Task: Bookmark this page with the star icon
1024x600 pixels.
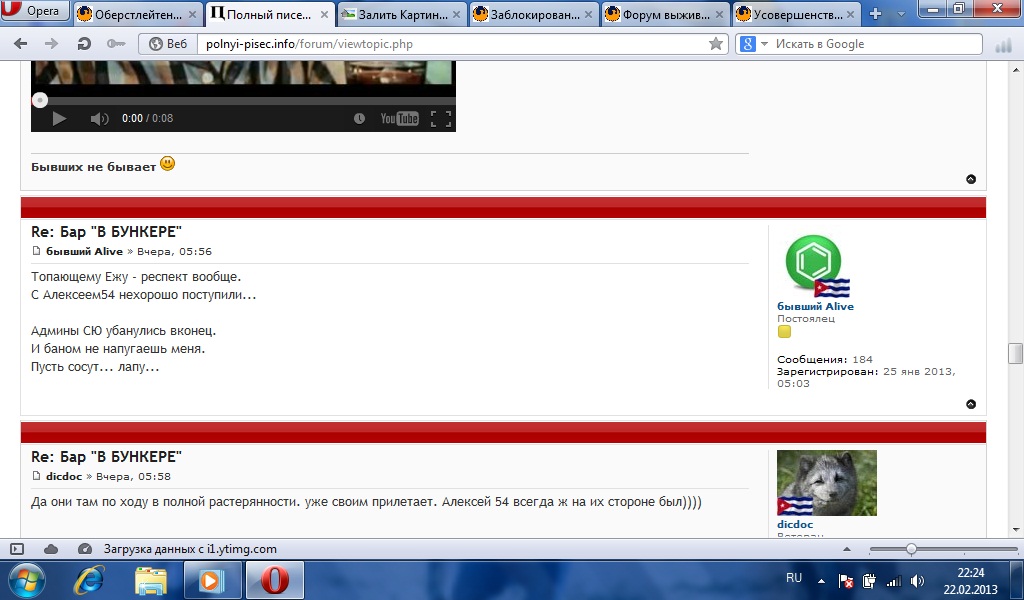Action: point(716,44)
